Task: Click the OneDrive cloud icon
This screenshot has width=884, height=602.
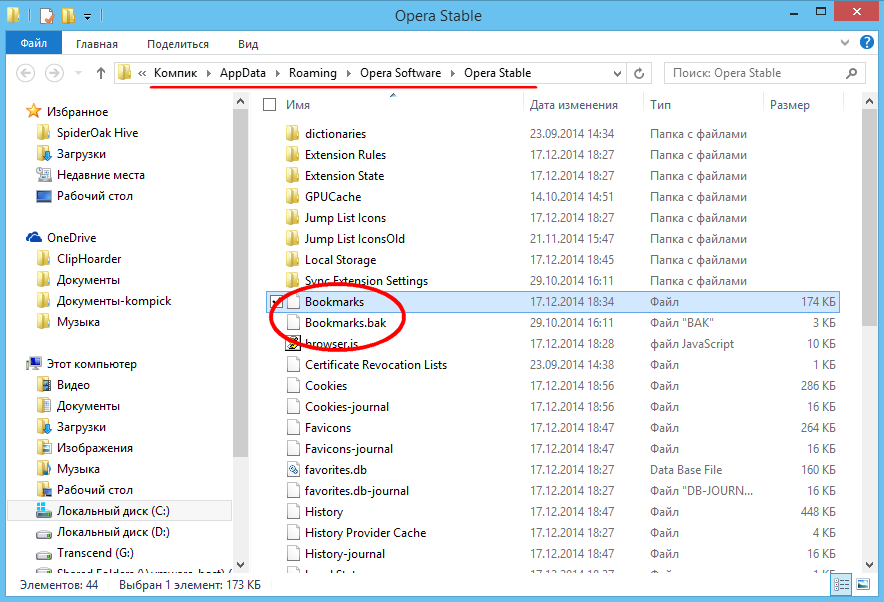Action: click(x=34, y=237)
